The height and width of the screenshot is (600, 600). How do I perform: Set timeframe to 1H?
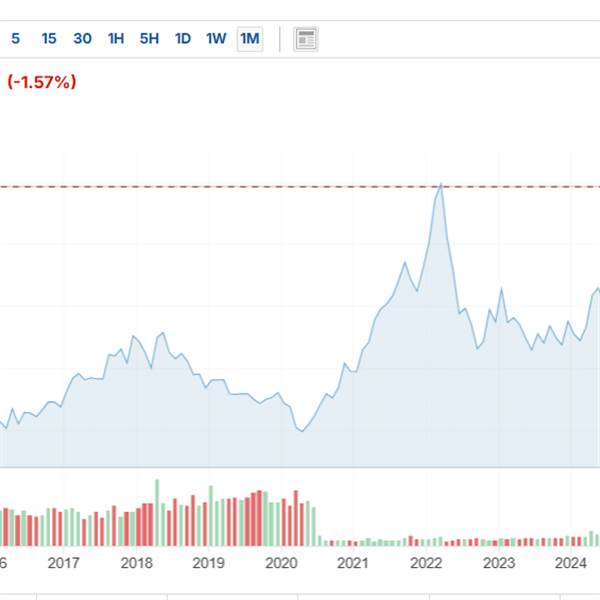click(116, 39)
